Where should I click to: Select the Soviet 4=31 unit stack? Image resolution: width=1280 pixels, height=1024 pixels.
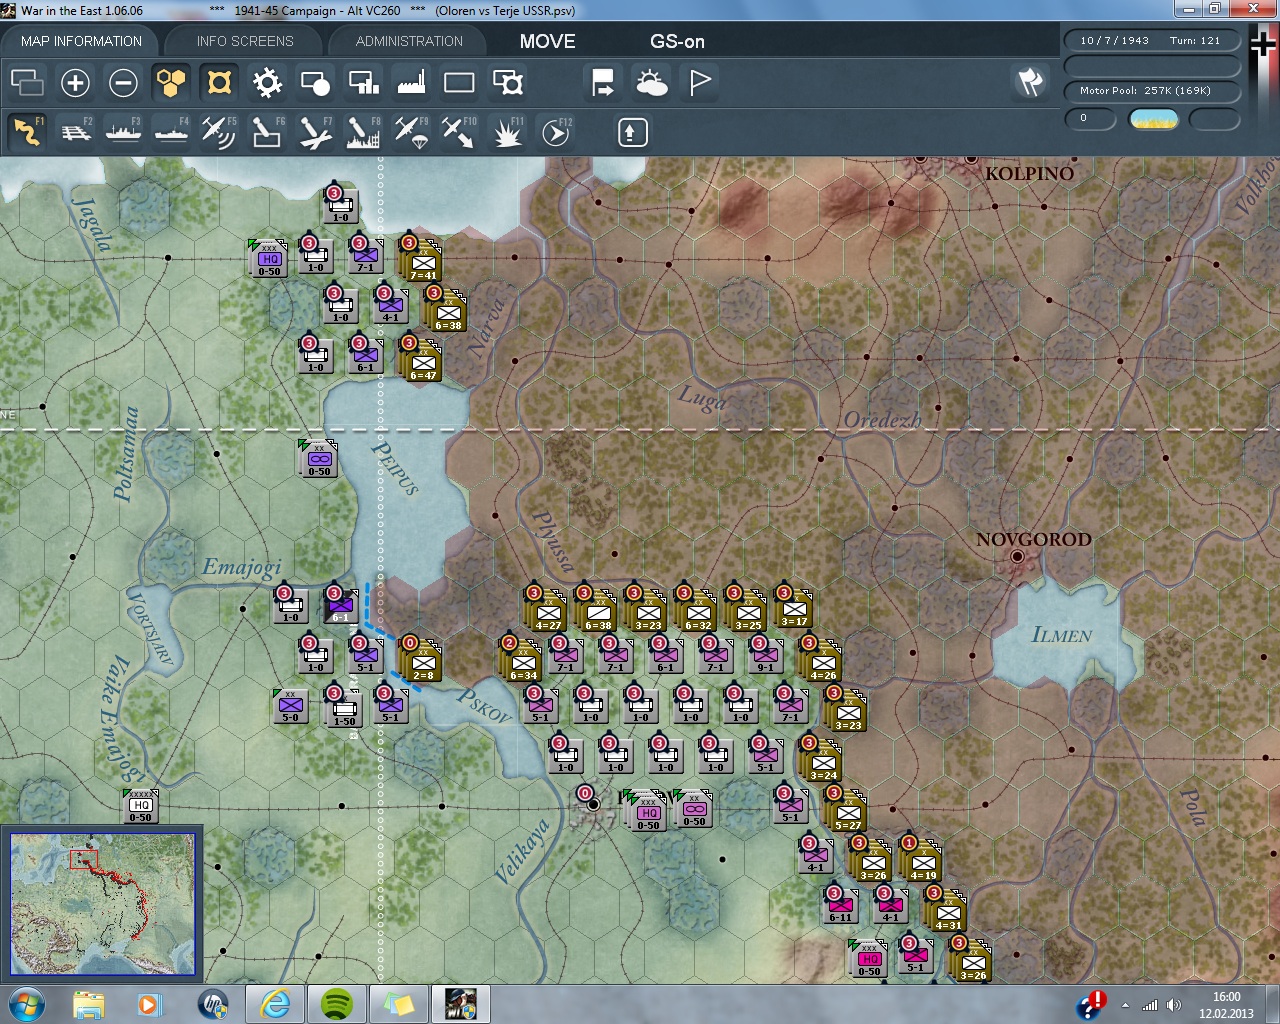[947, 910]
